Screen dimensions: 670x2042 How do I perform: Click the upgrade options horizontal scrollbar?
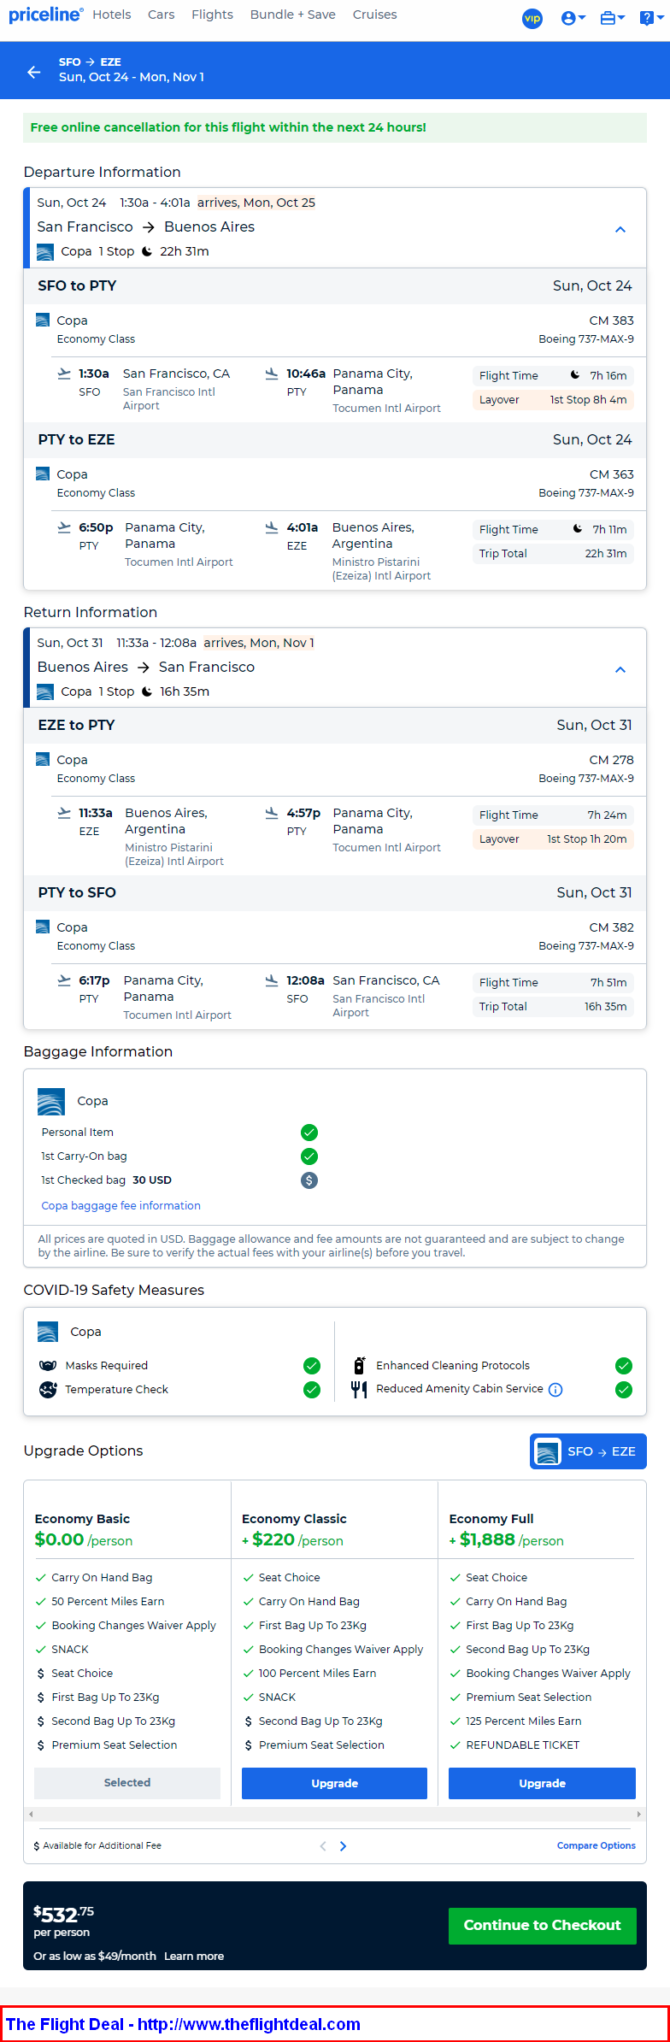click(x=334, y=1814)
